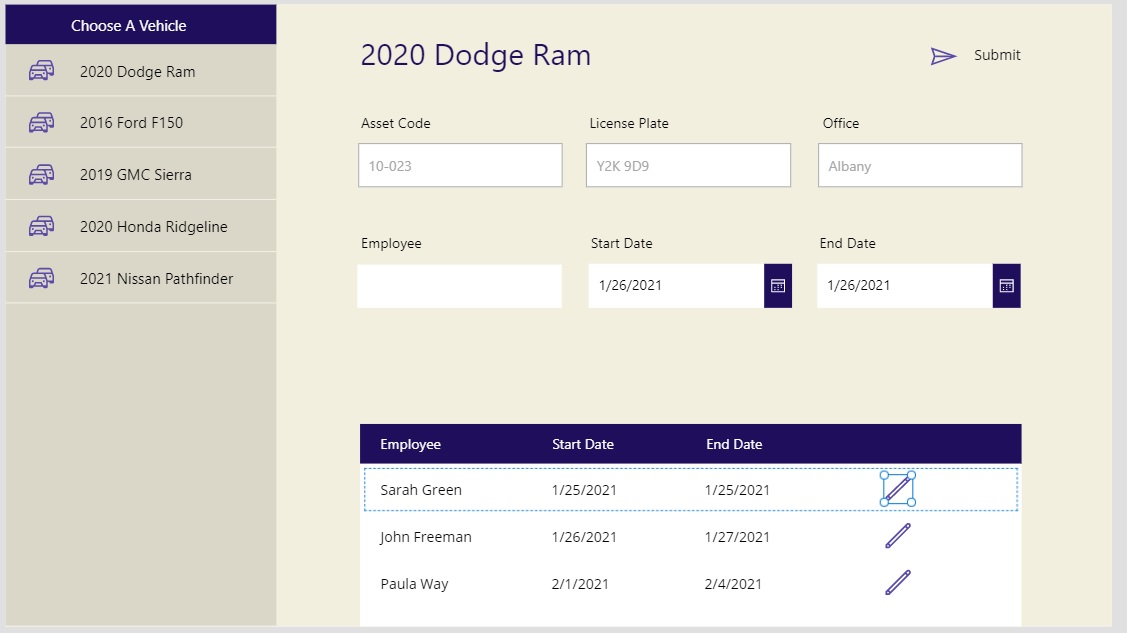Viewport: 1127px width, 633px height.
Task: Click the car icon for 2021 Nissan Pathfinder
Action: pos(42,278)
